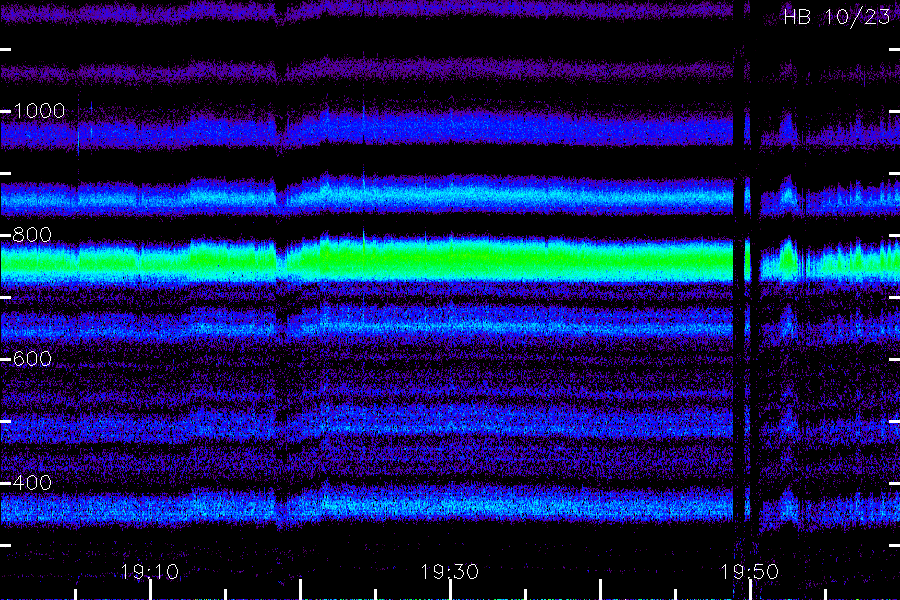Click the 400 frequency axis label

(32, 483)
